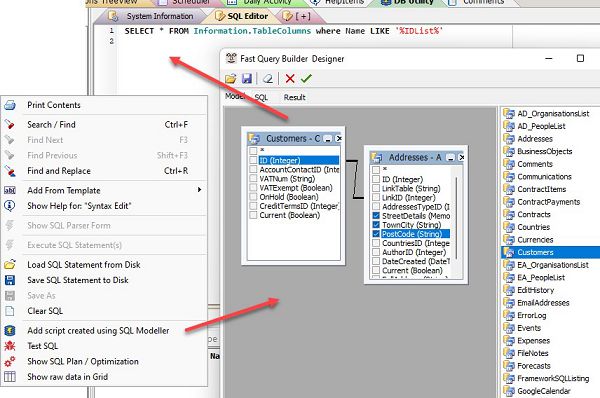
Task: Choose Add script created using SQL Modeller
Action: click(98, 331)
